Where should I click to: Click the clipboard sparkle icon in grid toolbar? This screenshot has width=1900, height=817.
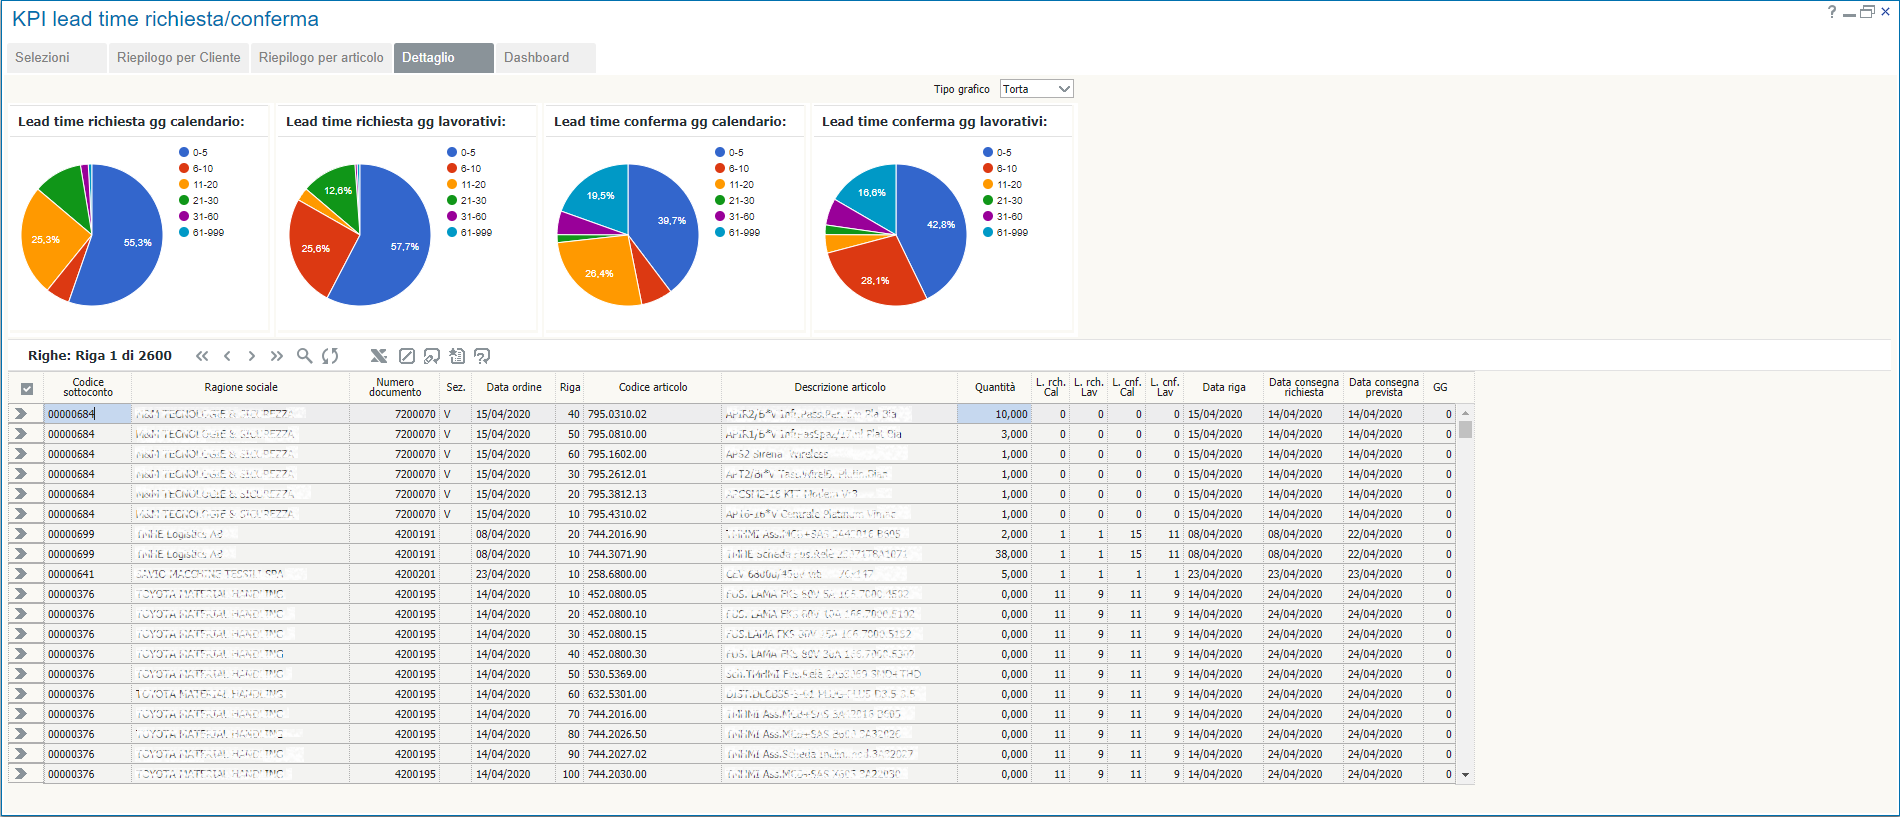point(457,356)
